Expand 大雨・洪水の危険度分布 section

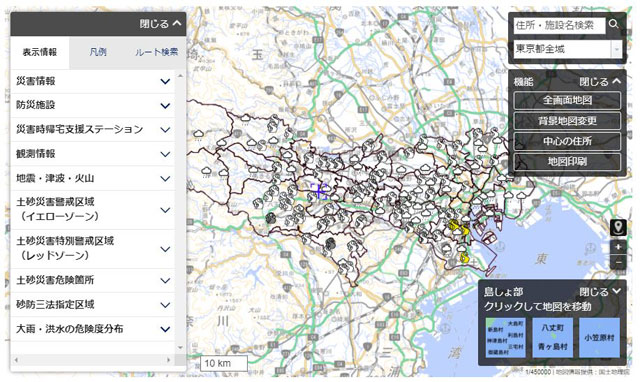pos(92,329)
